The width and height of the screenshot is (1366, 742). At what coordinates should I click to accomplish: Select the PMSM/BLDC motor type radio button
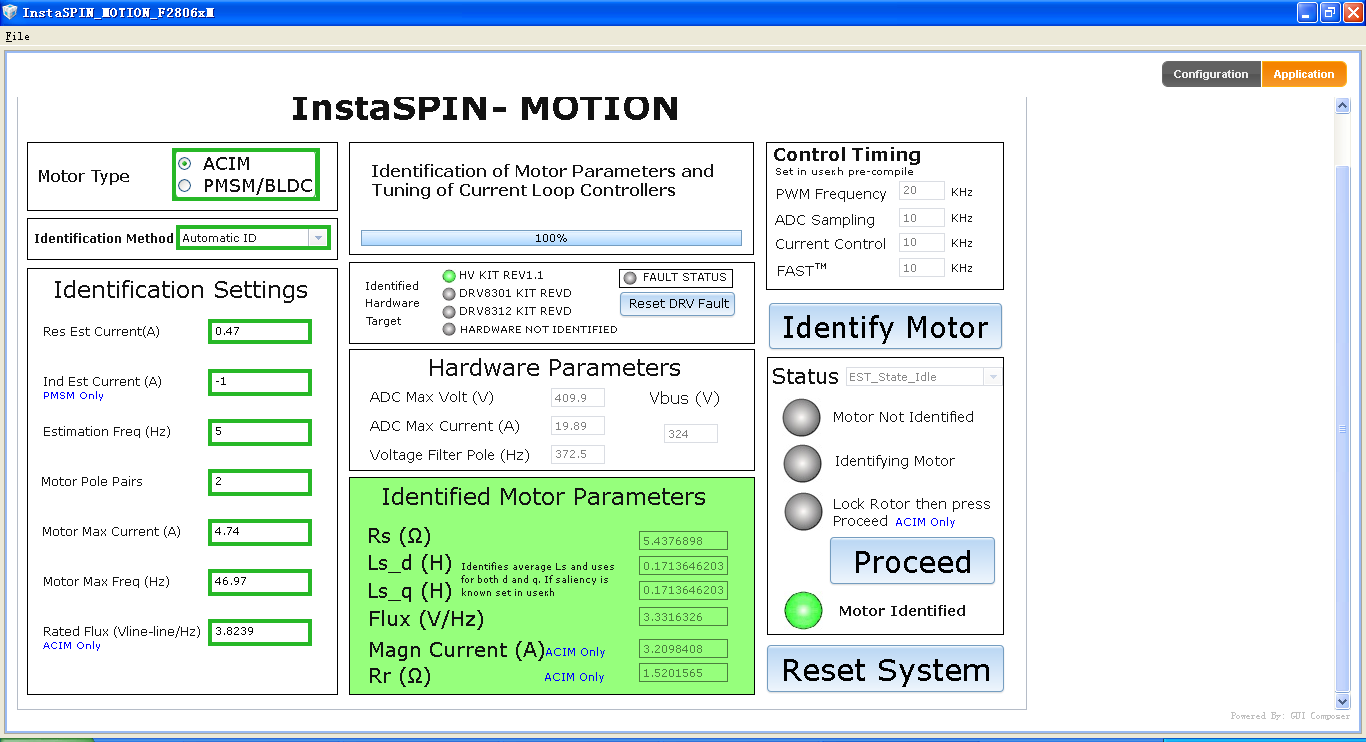click(x=184, y=186)
